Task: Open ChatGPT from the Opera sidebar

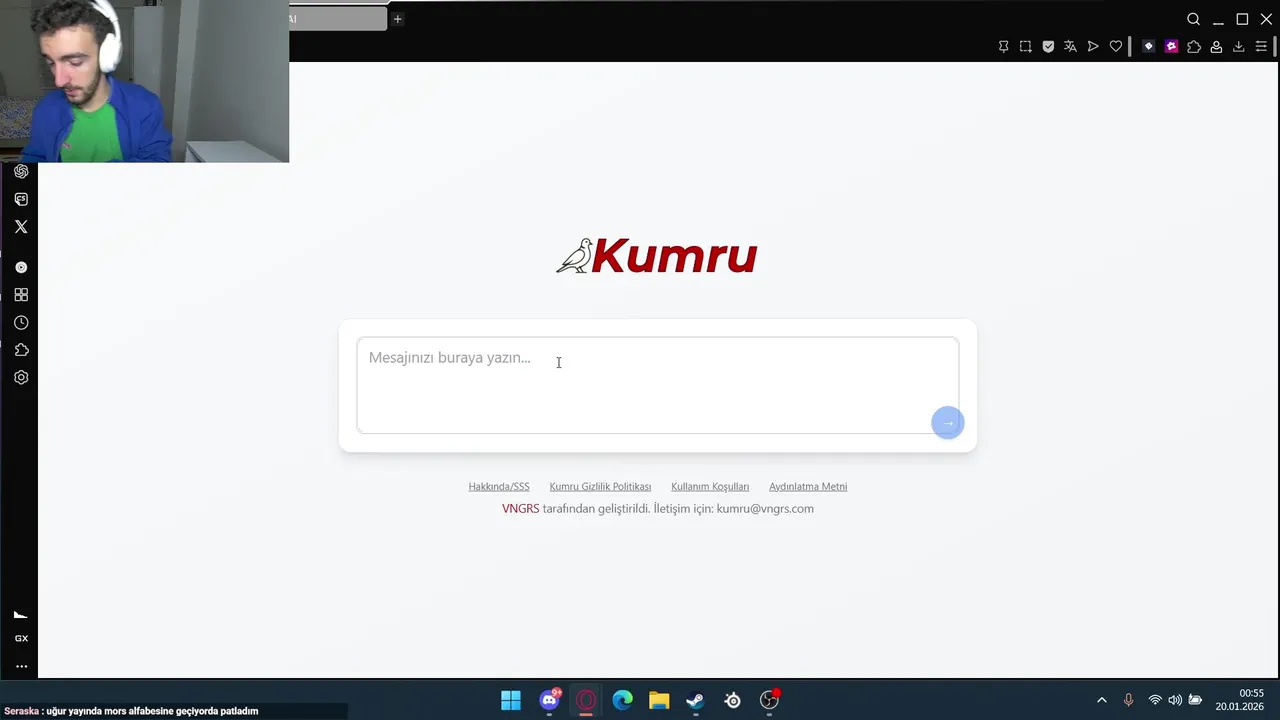Action: click(x=21, y=171)
